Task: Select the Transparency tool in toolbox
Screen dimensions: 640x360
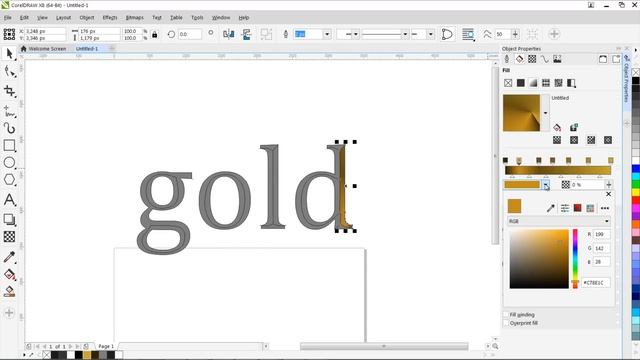Action: click(9, 237)
